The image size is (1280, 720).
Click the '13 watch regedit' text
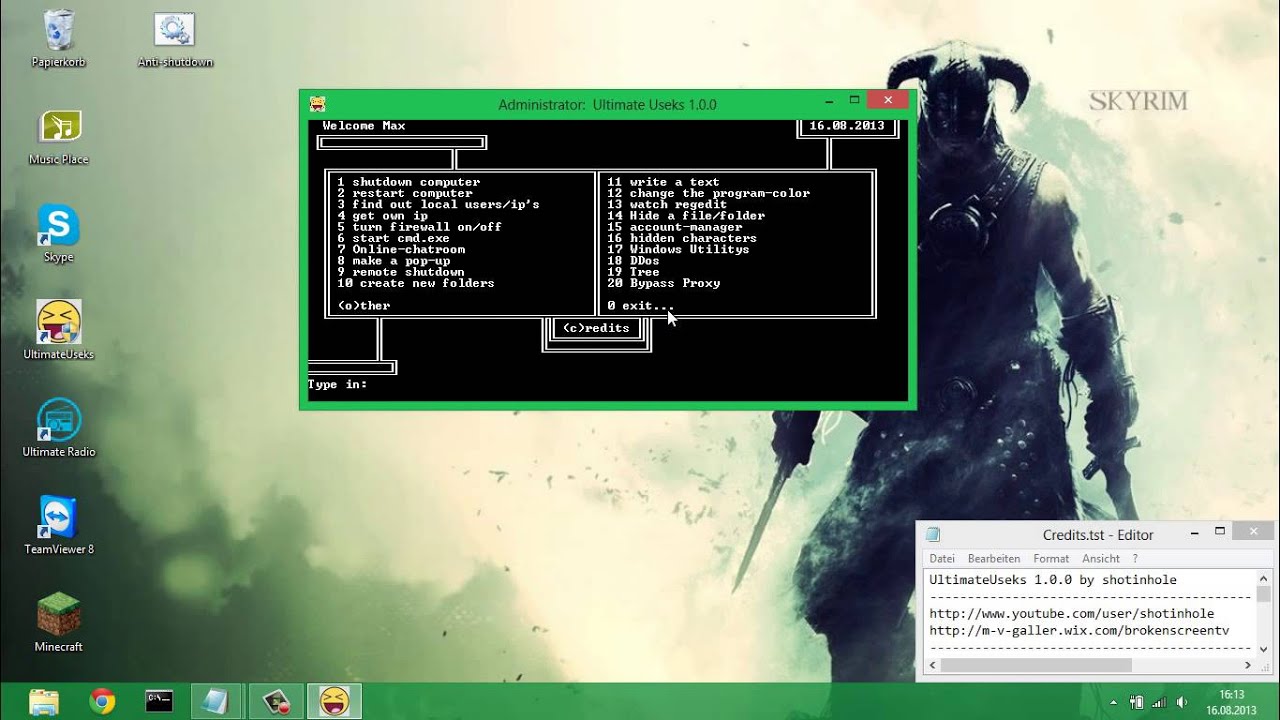pyautogui.click(x=667, y=205)
